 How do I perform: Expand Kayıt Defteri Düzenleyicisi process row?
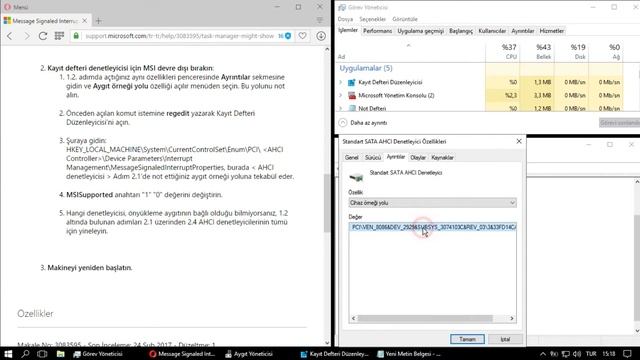[340, 82]
